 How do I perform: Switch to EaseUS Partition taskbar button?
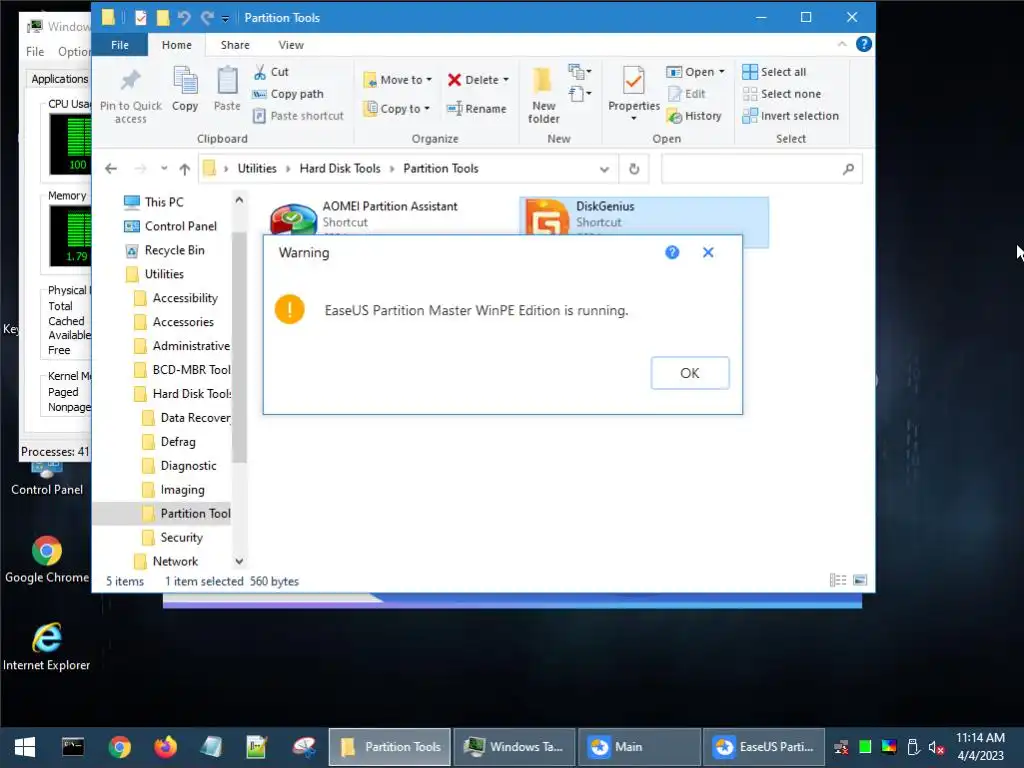pyautogui.click(x=763, y=747)
